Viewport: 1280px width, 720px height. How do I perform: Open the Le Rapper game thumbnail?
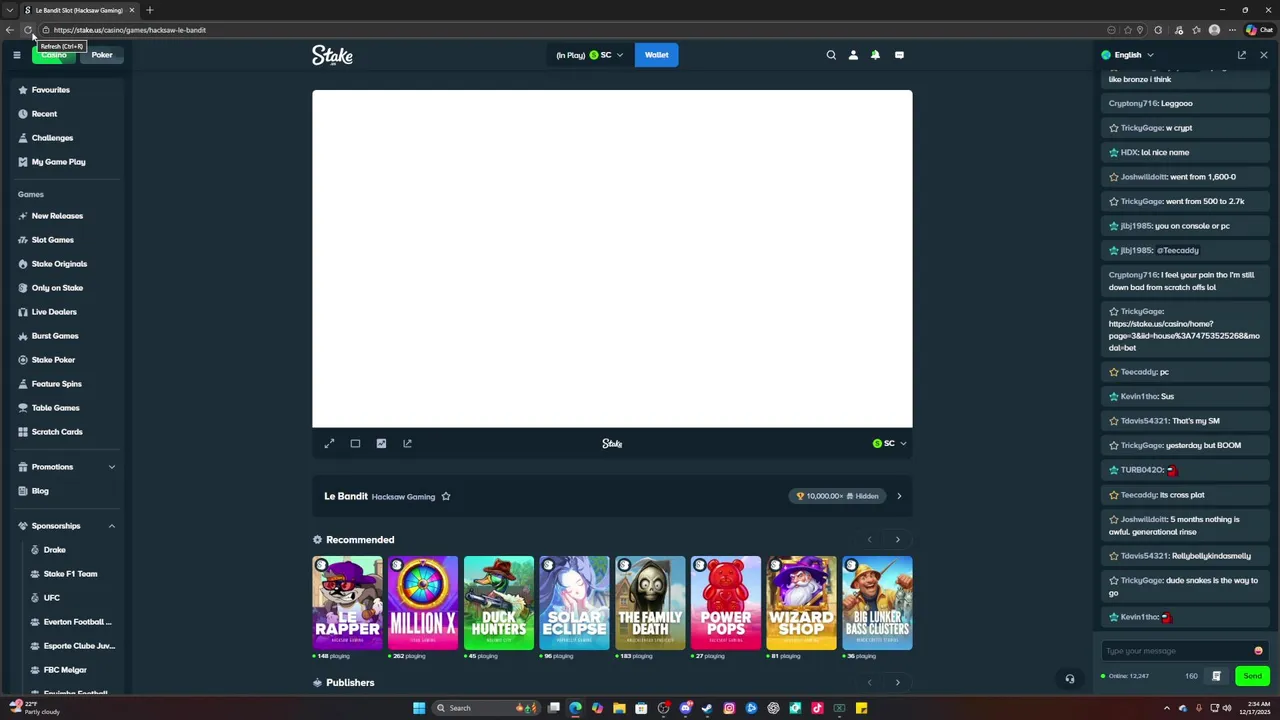coord(347,603)
